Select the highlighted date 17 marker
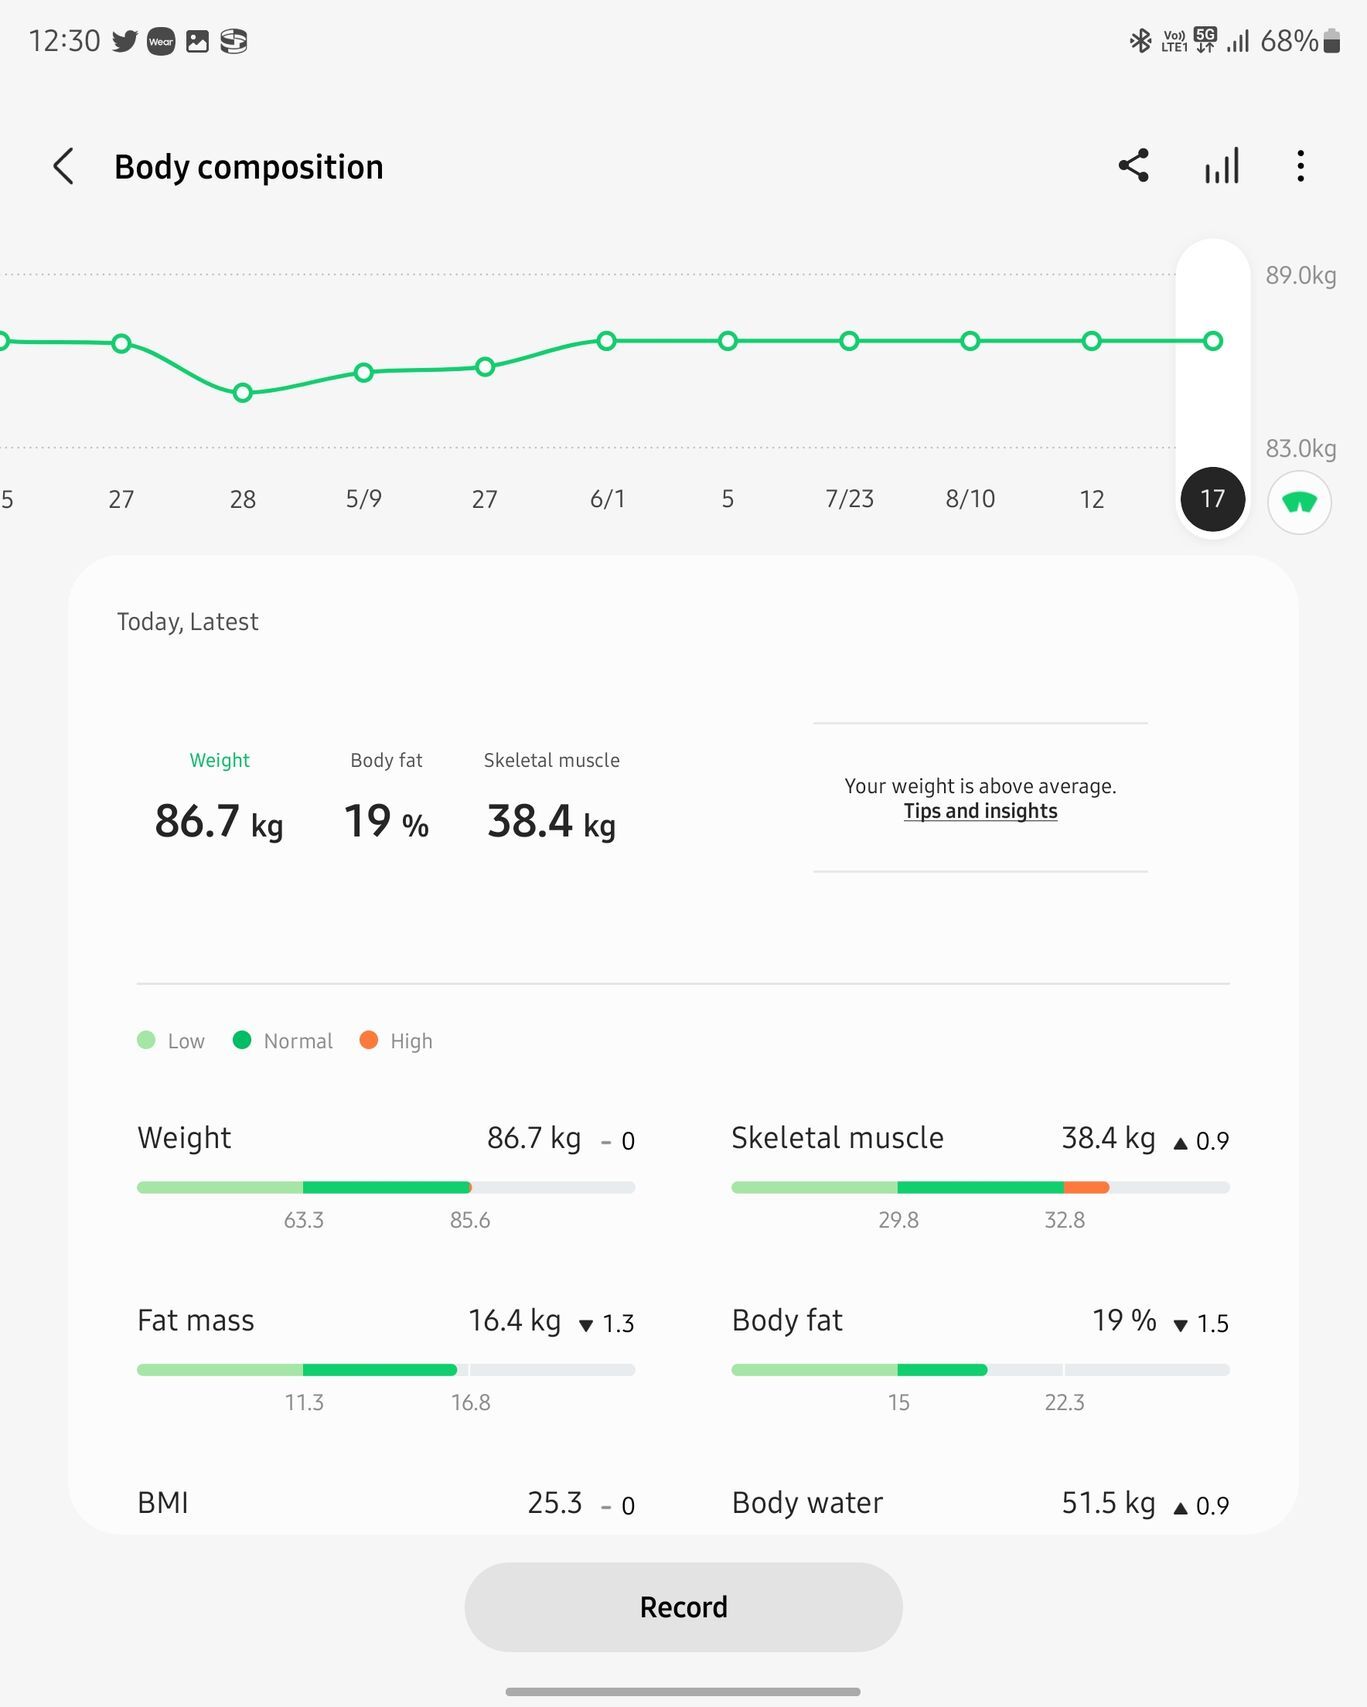Screen dimensions: 1367x1707 pos(1212,498)
